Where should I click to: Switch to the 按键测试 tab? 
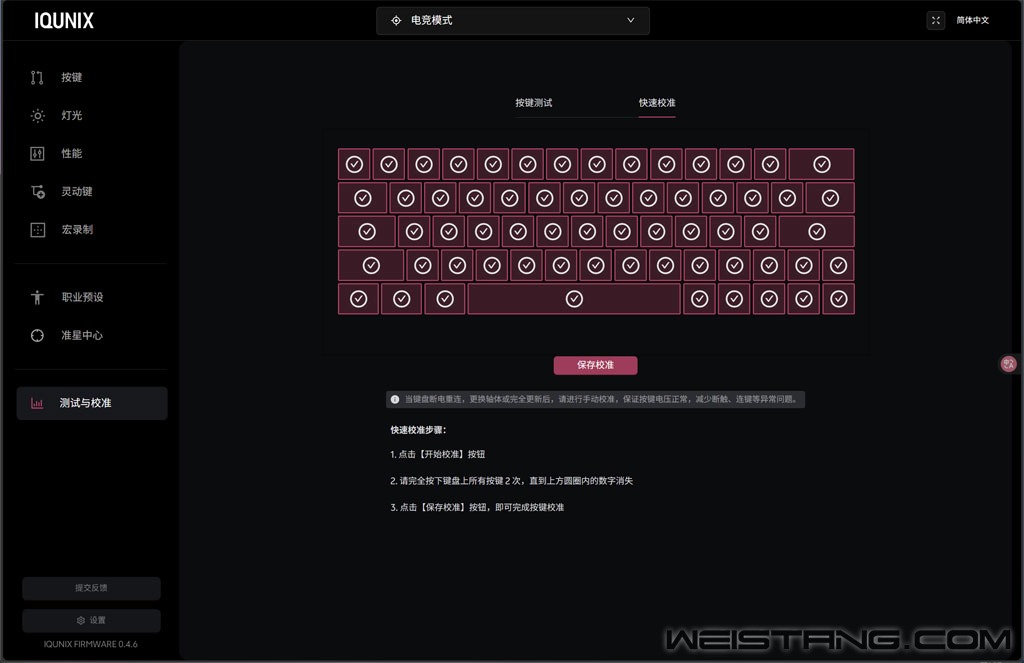[x=534, y=103]
